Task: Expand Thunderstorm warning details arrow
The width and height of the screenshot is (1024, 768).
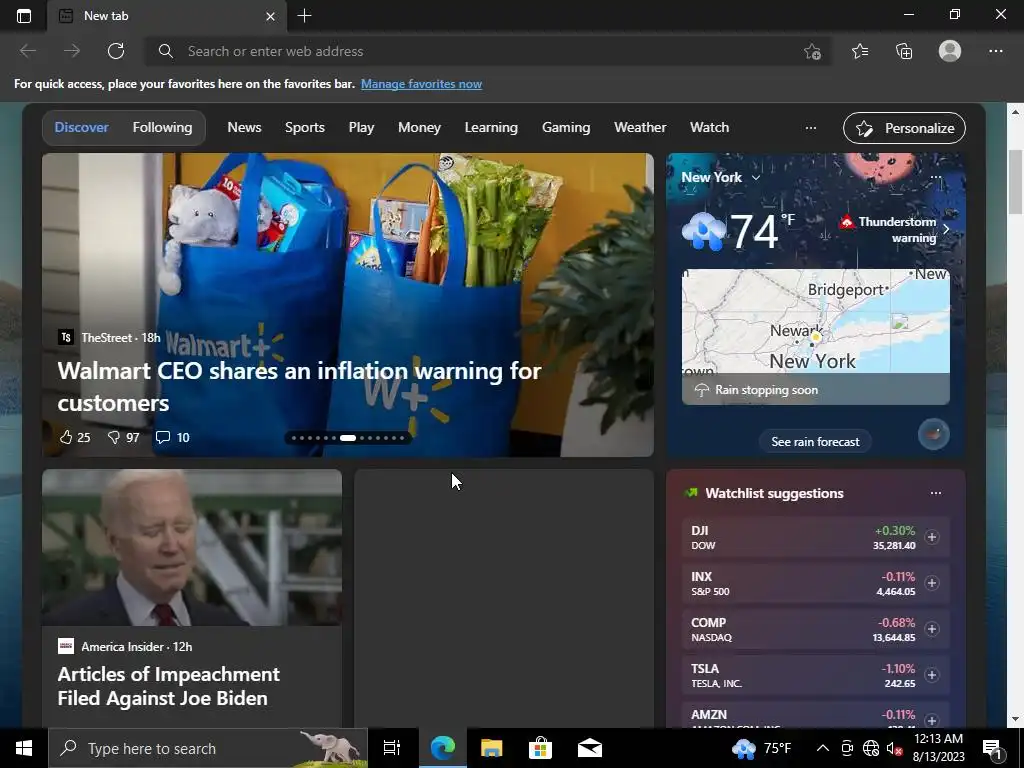Action: pos(946,229)
